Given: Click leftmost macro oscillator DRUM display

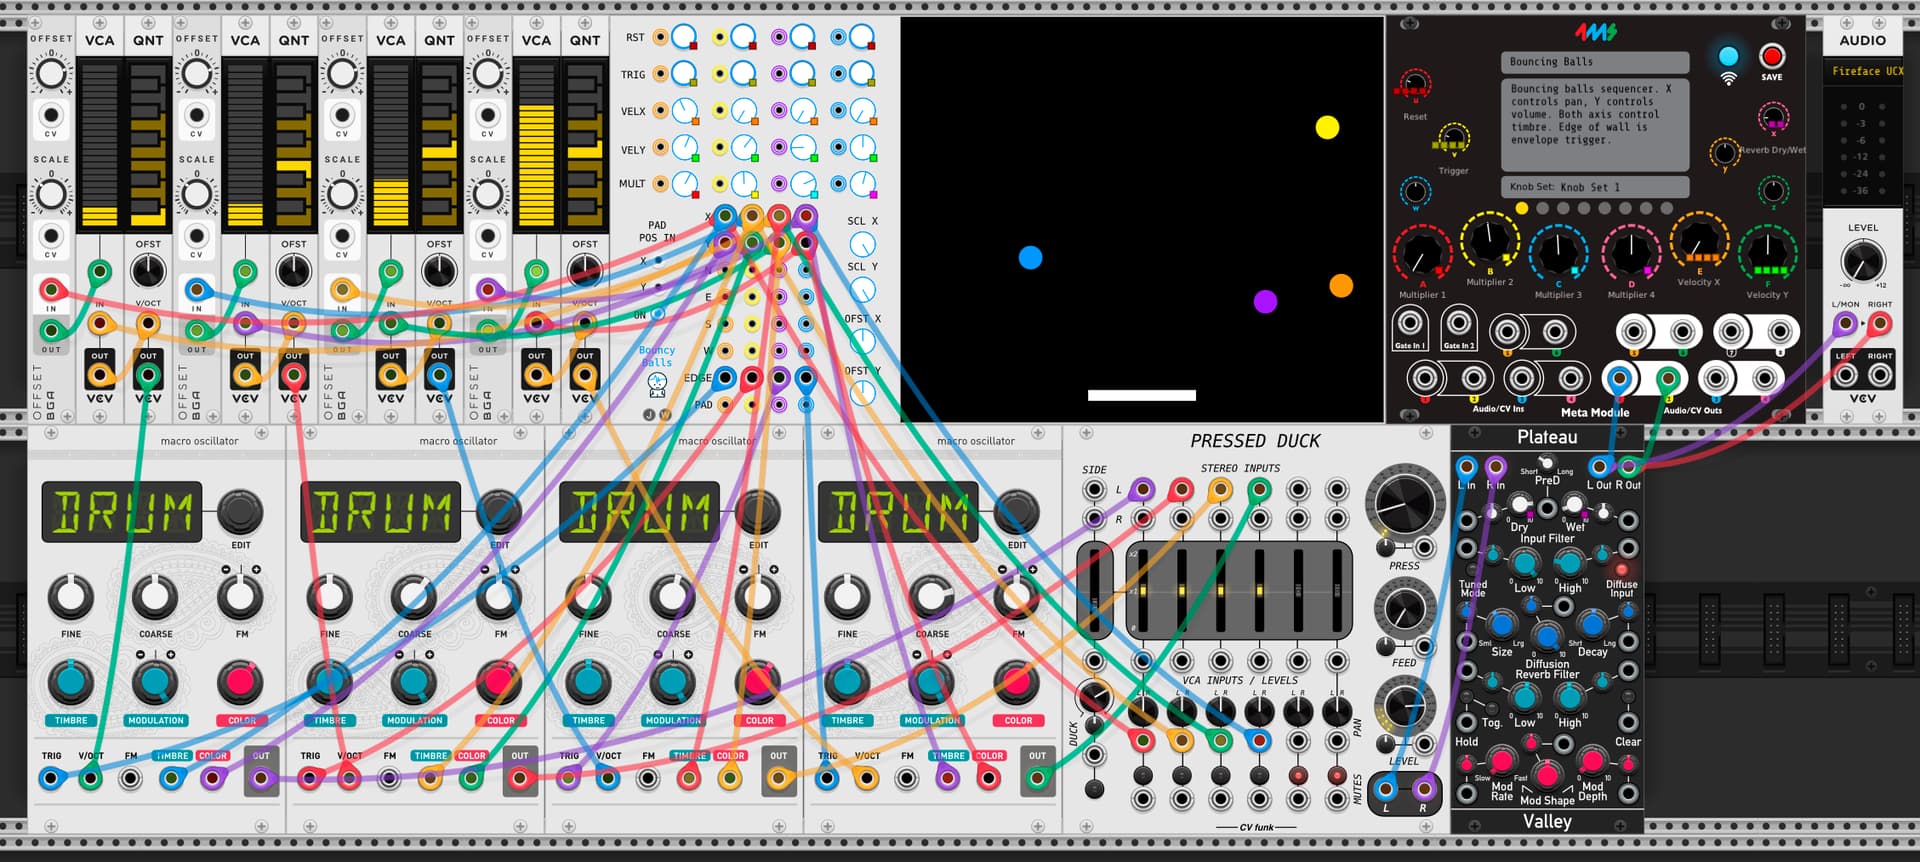Looking at the screenshot, I should coord(122,512).
